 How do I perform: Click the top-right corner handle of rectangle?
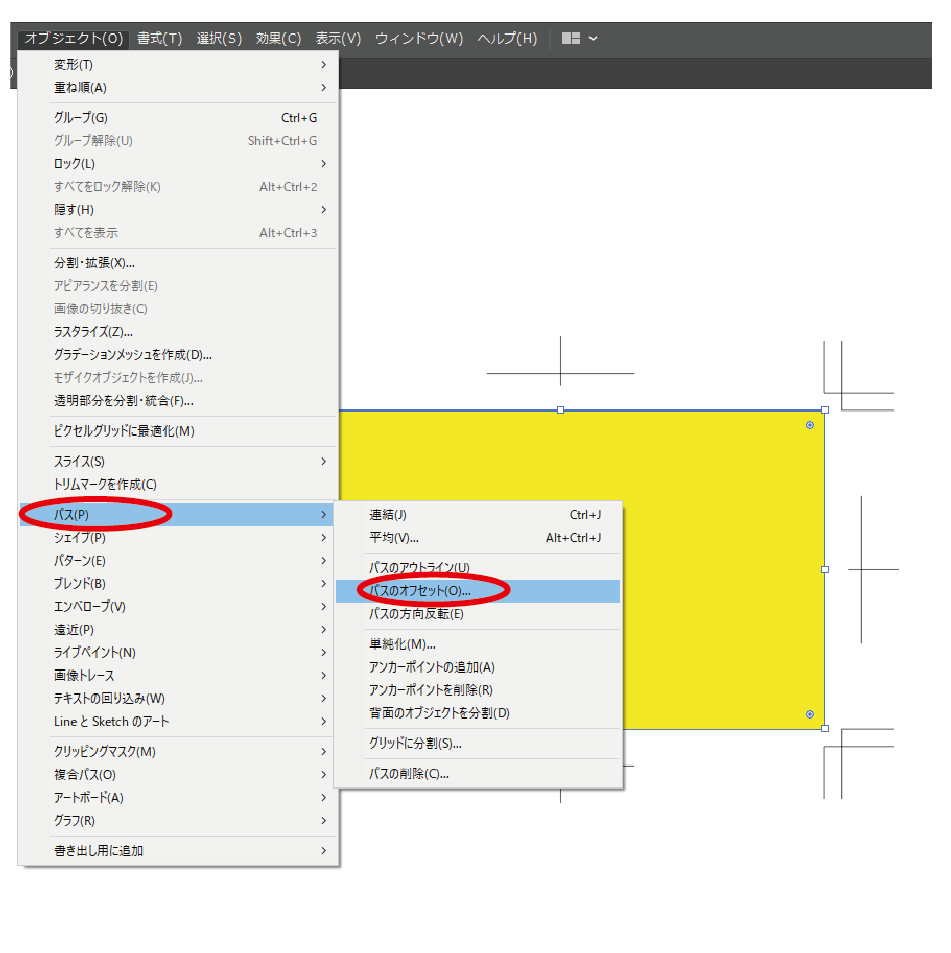coord(825,410)
